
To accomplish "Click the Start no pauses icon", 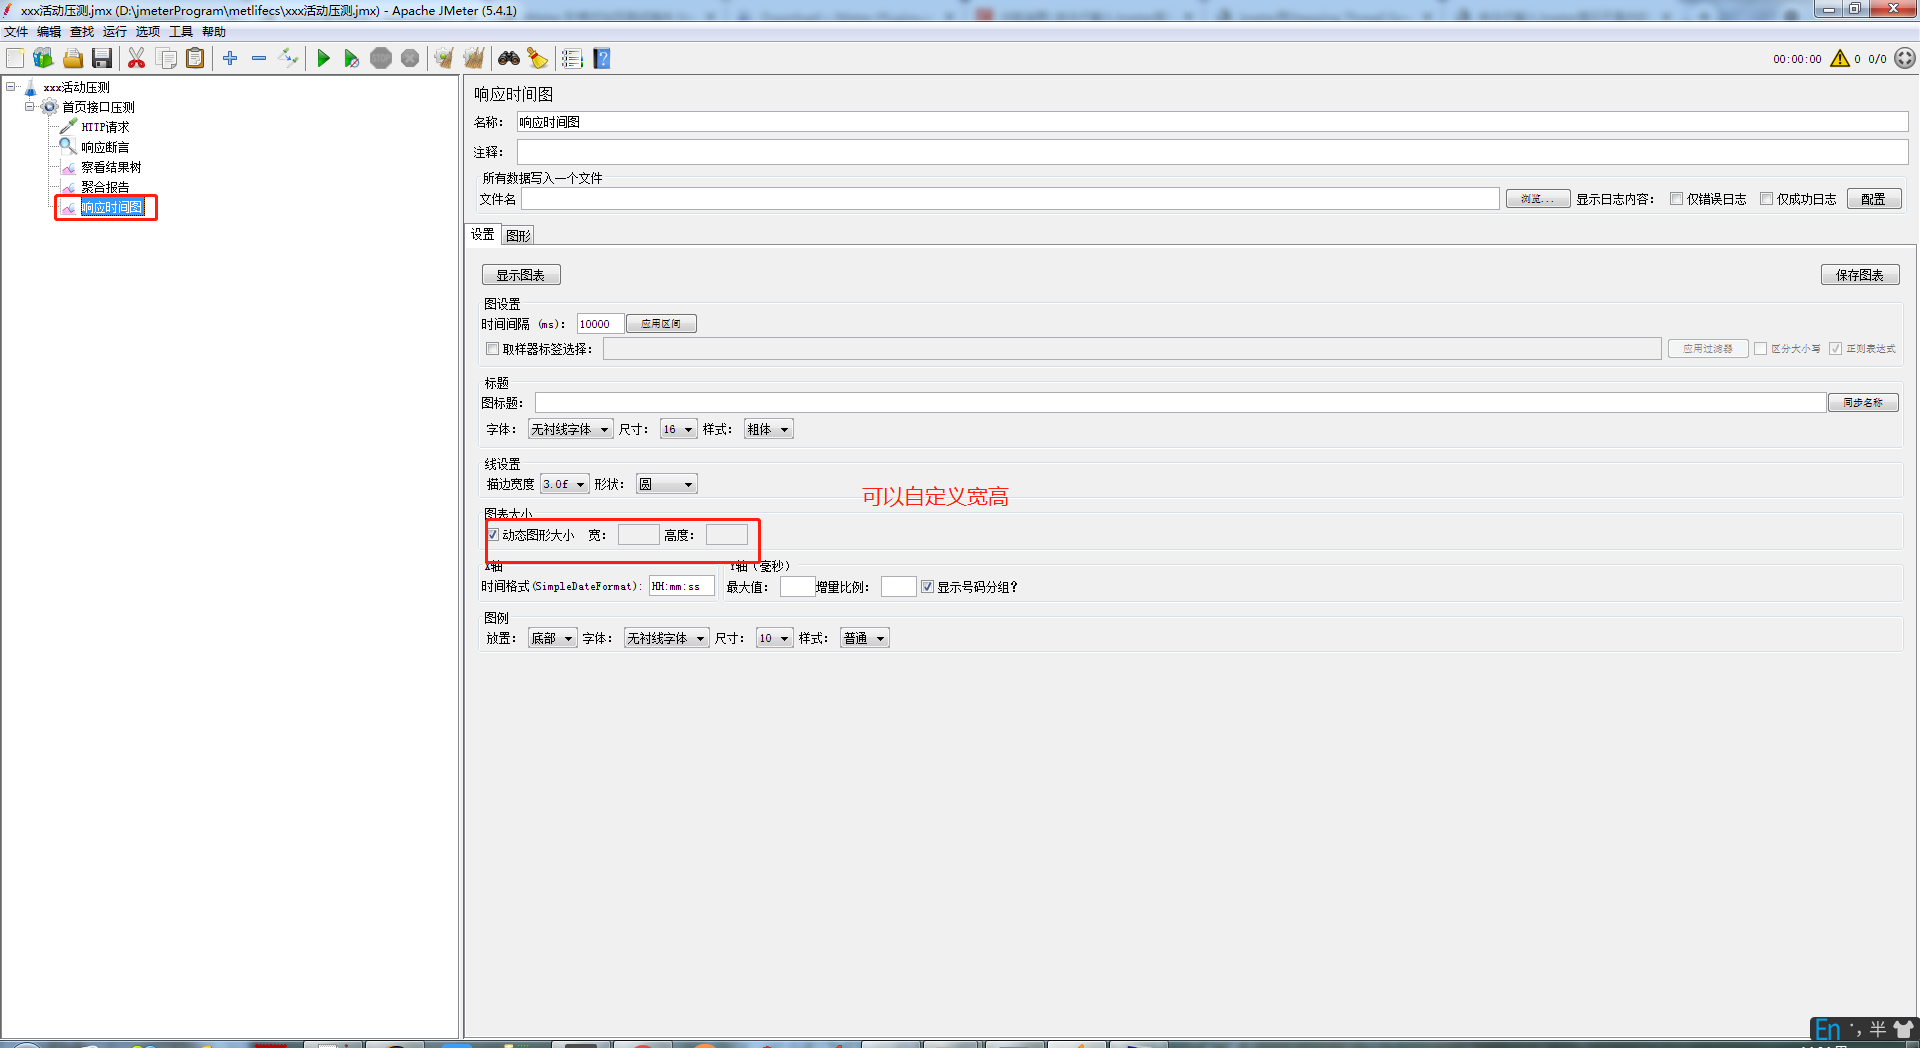I will (x=351, y=59).
